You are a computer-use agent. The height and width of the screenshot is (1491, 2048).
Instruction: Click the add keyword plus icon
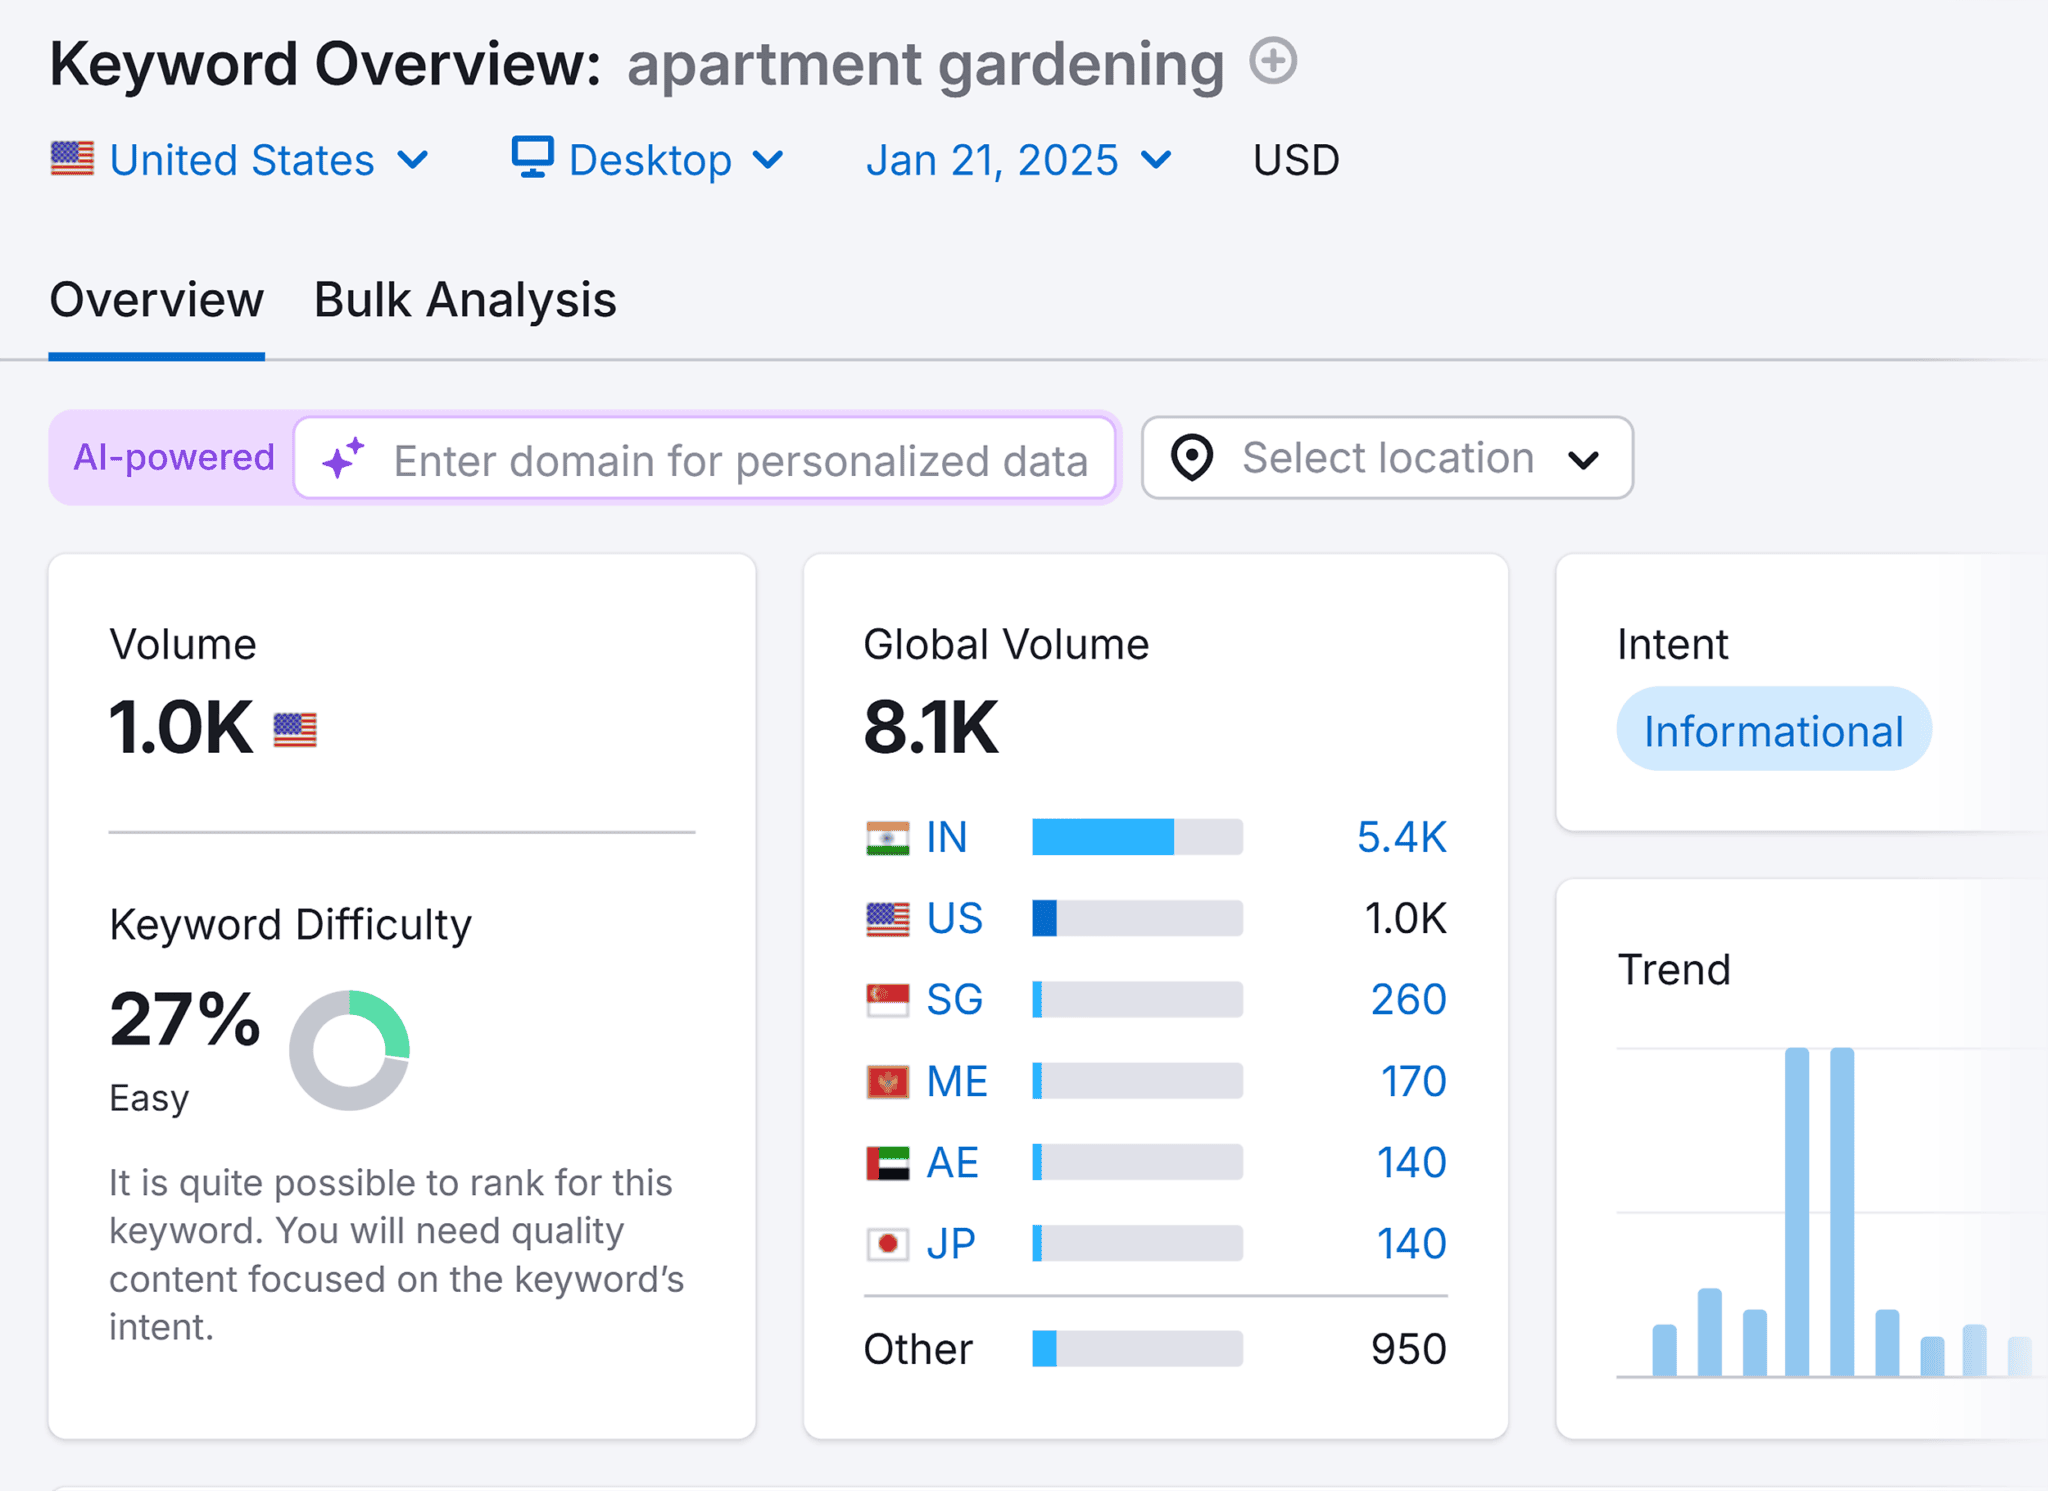[x=1272, y=62]
